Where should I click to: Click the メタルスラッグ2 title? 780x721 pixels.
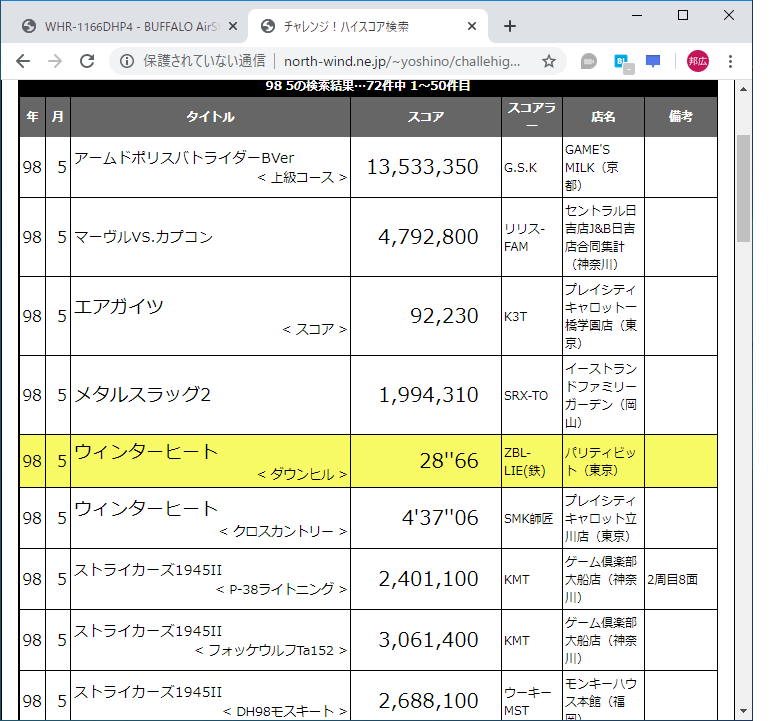click(x=142, y=395)
